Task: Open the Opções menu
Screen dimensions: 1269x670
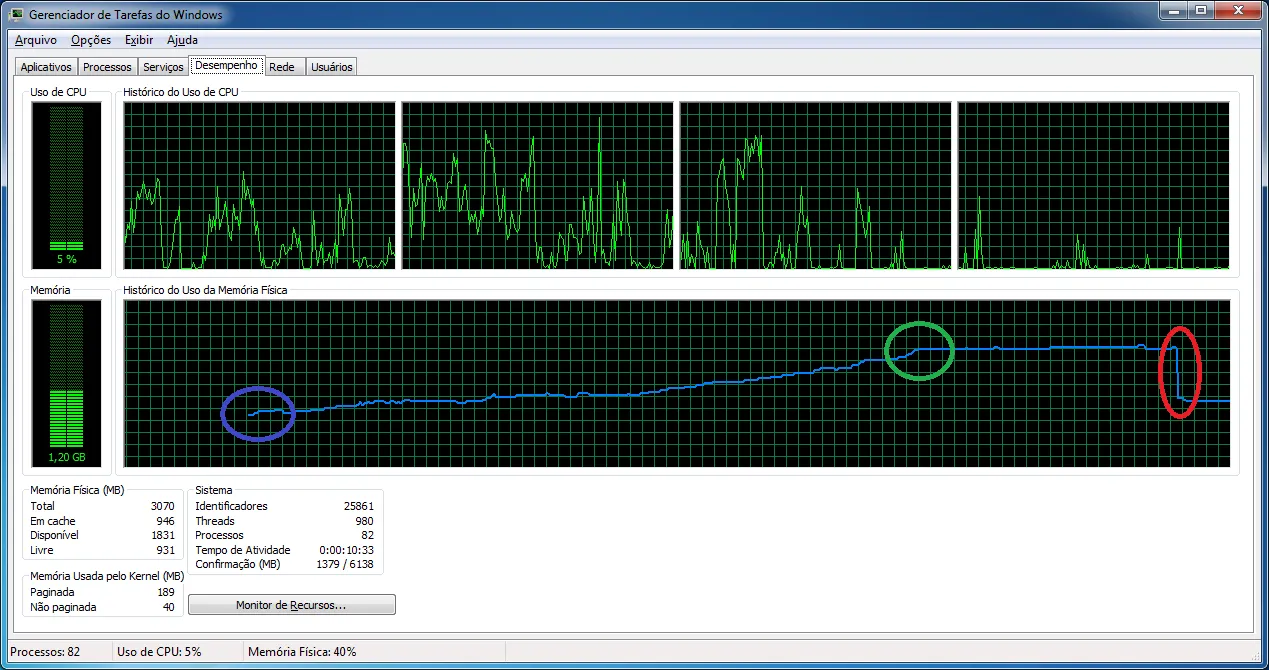Action: 91,40
